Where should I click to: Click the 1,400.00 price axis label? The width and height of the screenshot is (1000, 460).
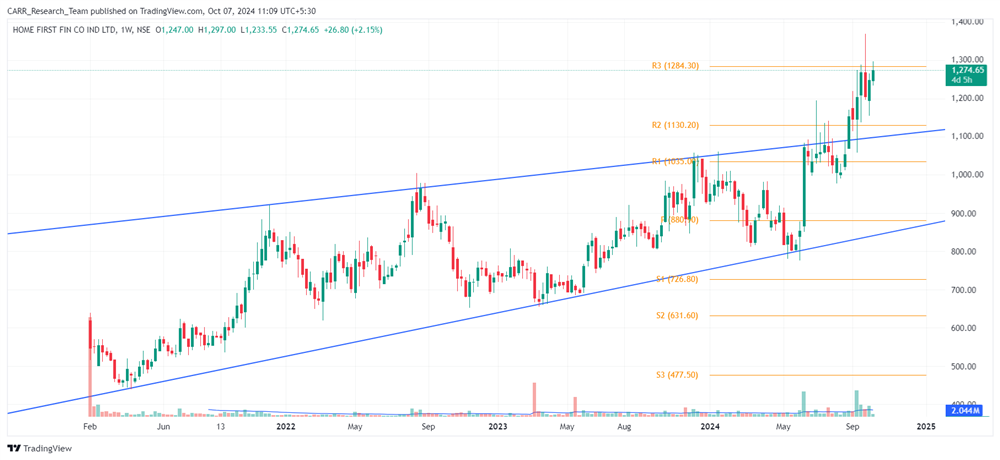(967, 22)
